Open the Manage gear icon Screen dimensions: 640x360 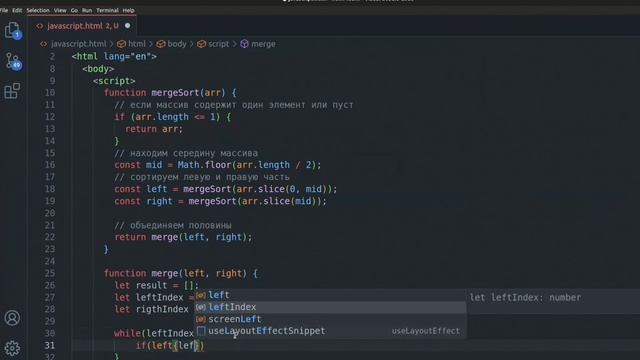tap(12, 348)
